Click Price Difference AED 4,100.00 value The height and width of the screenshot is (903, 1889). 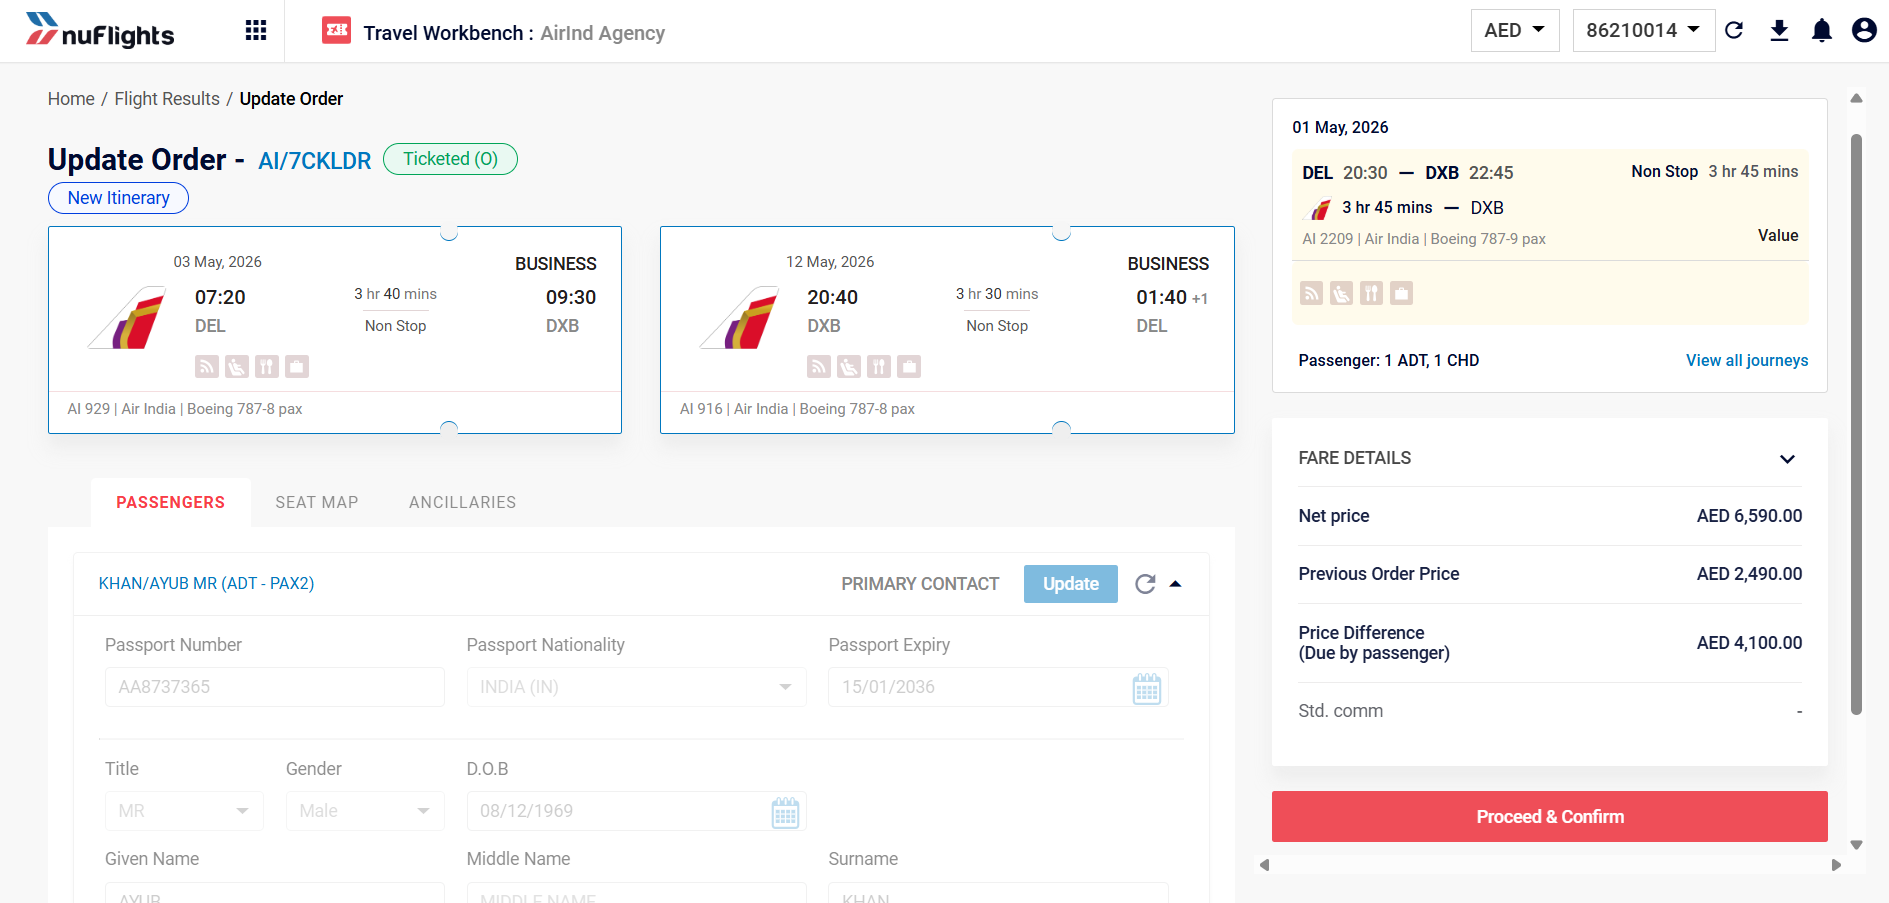coord(1749,643)
